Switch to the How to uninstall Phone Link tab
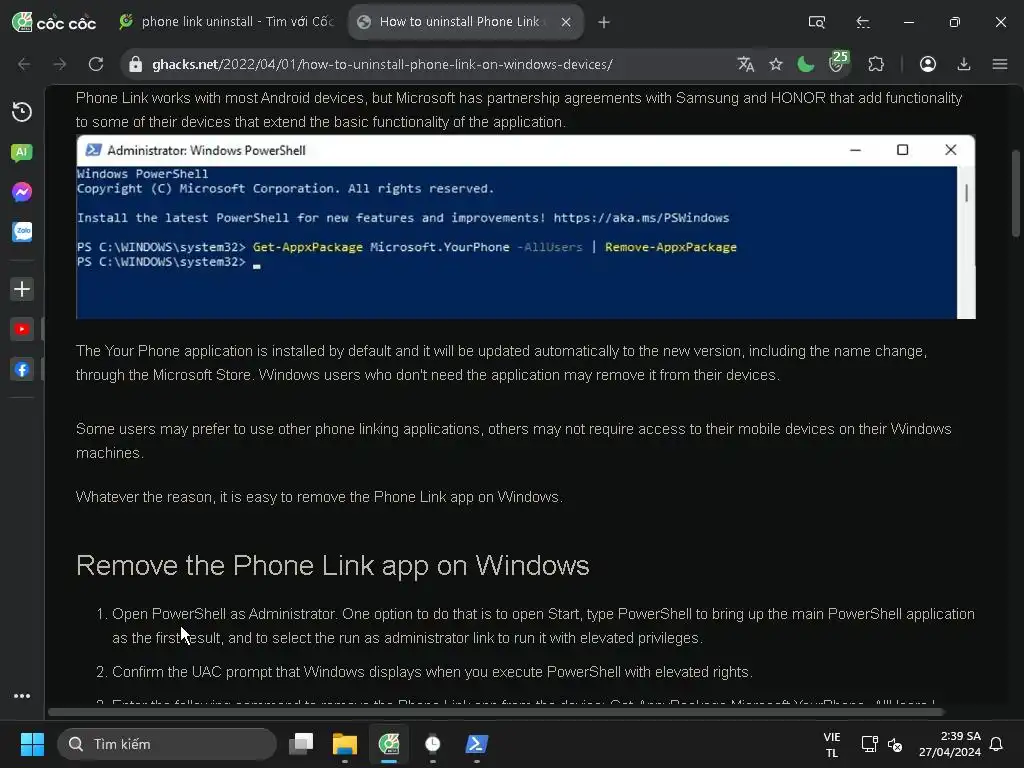 [459, 22]
